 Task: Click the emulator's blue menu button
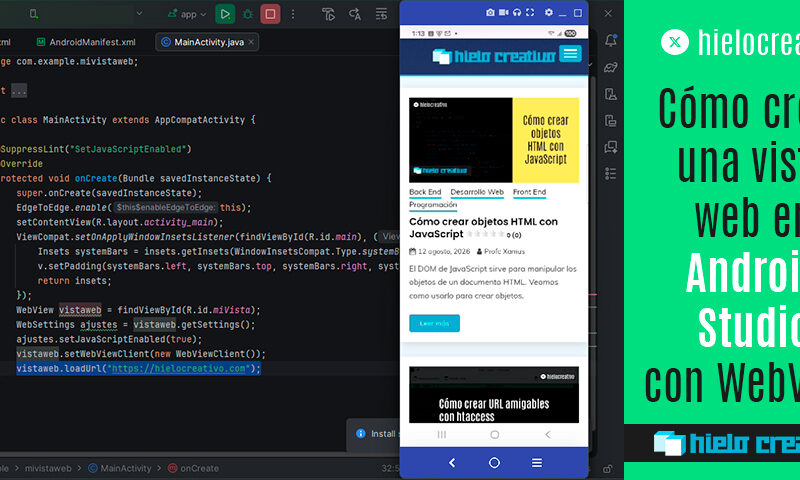537,463
